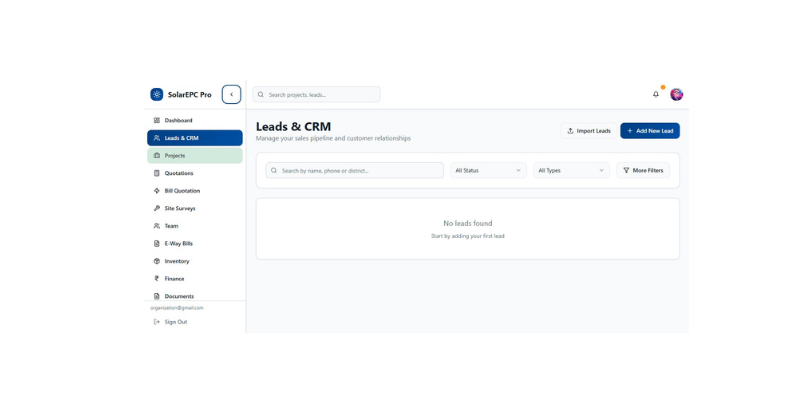
Task: Click the funnel icon in More Filters
Action: click(626, 170)
